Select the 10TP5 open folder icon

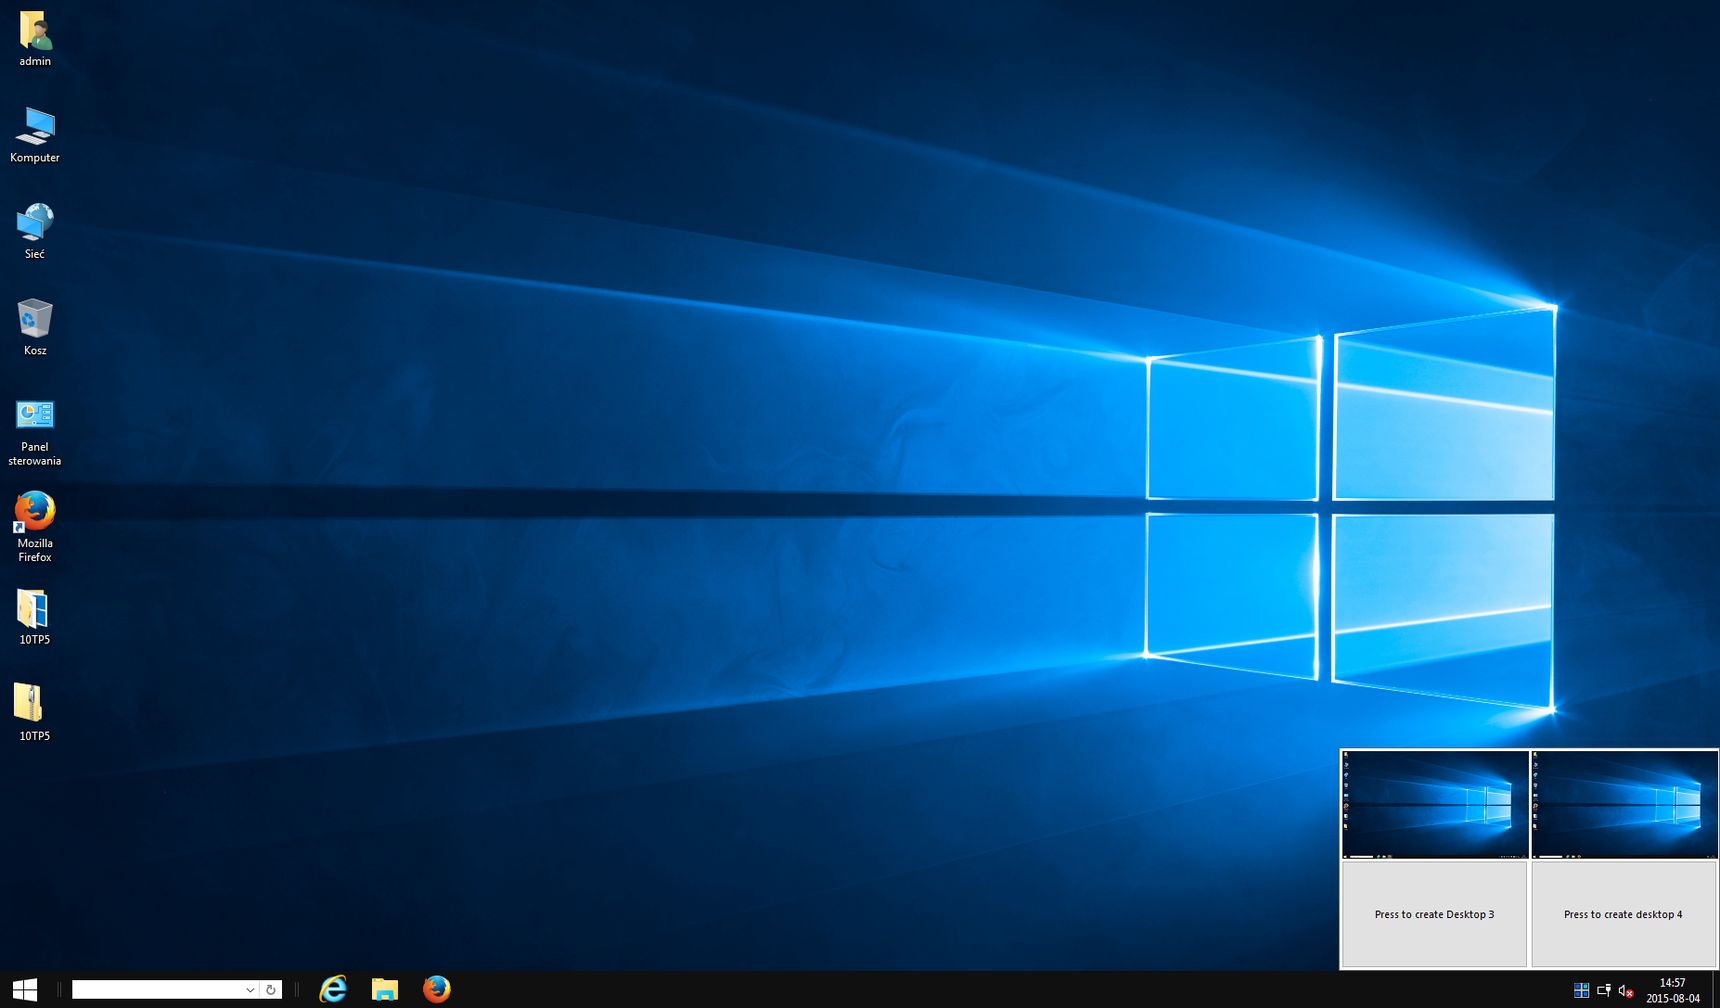click(32, 608)
